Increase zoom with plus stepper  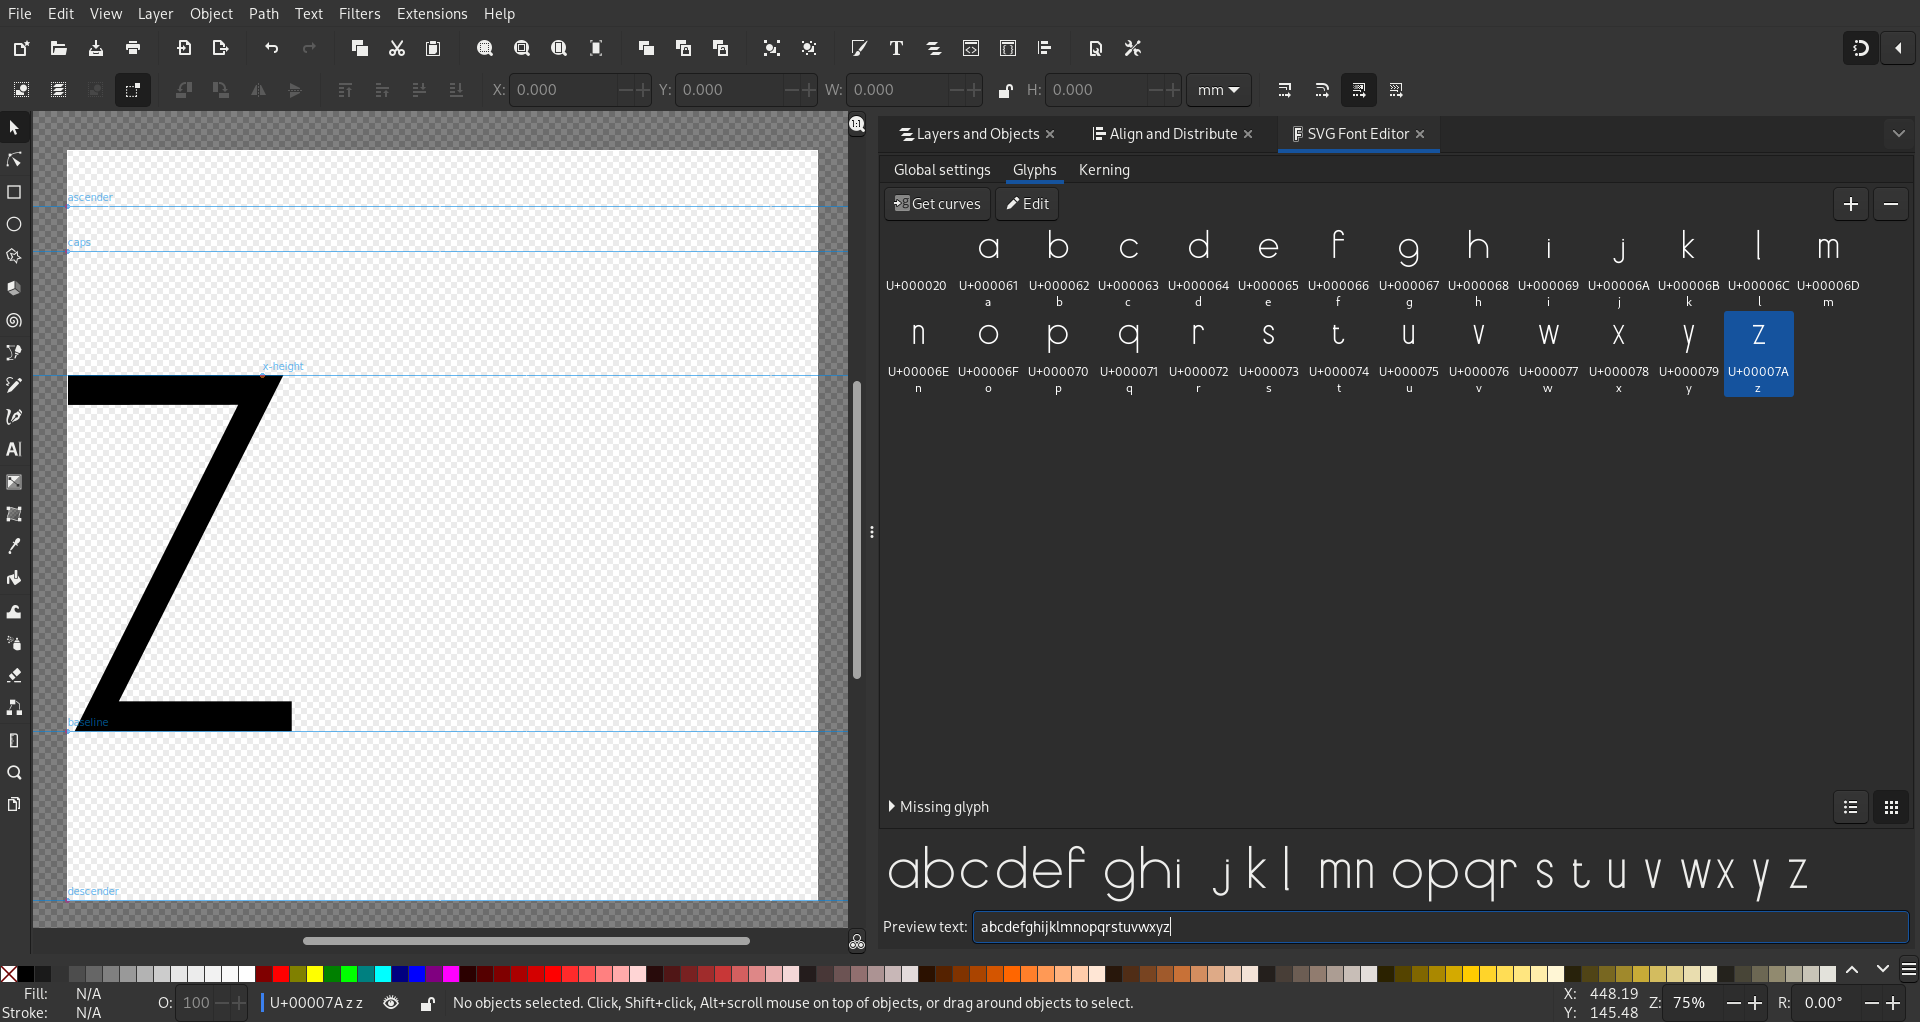(1755, 1003)
